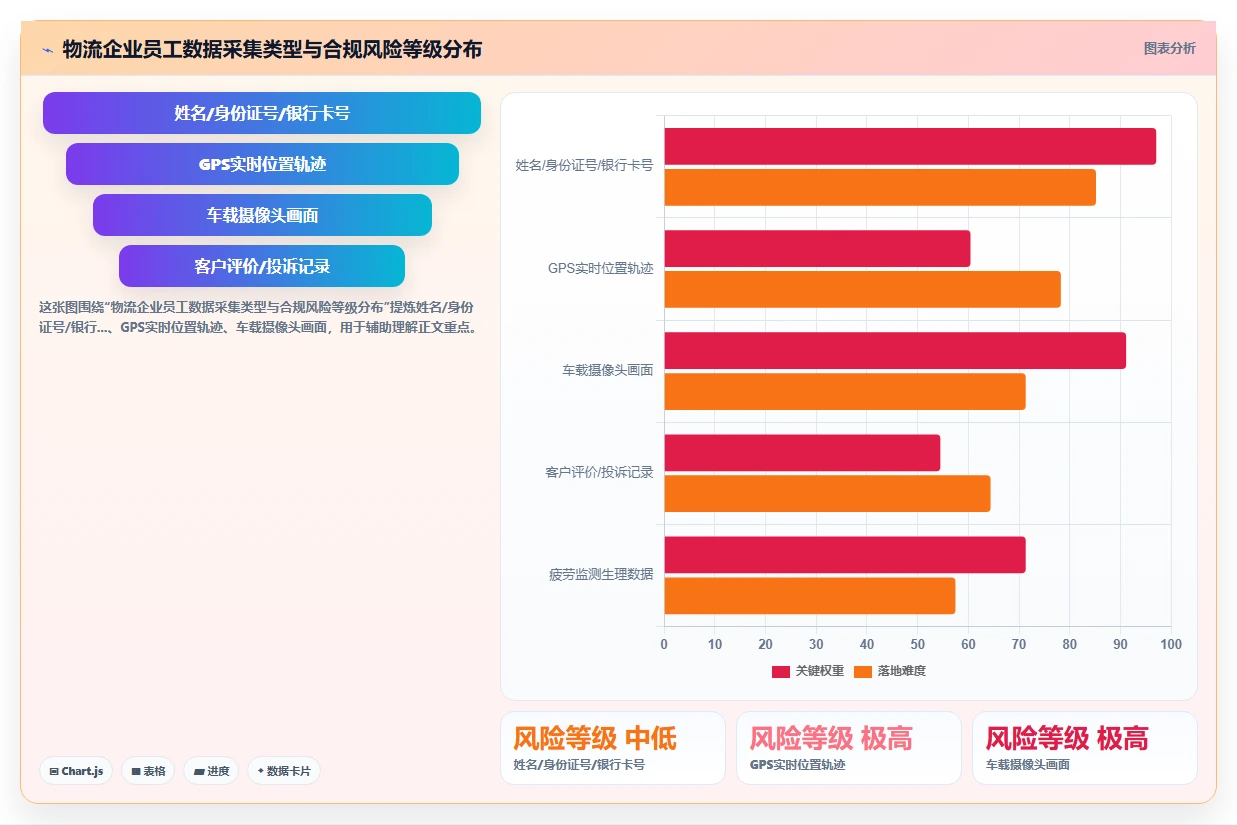
Task: Click orange bar for GPS实时位置轨迹
Action: tap(862, 289)
